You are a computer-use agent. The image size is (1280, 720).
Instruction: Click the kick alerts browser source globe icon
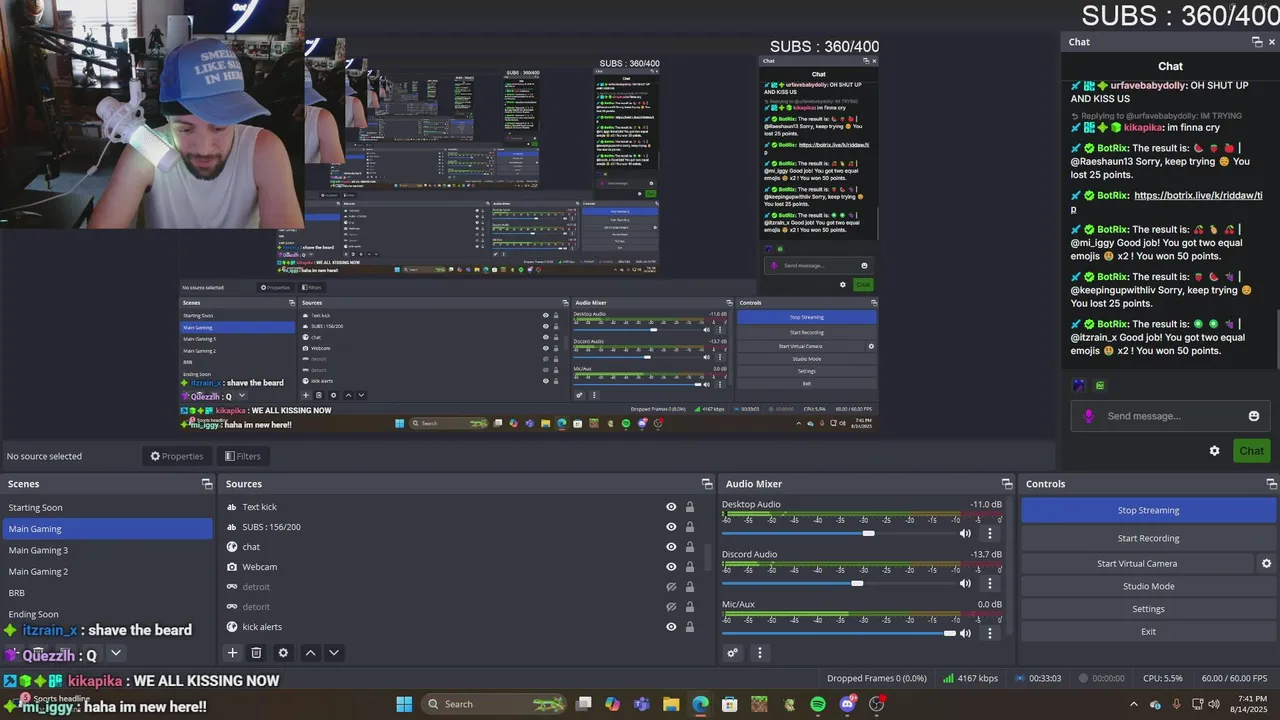[232, 627]
